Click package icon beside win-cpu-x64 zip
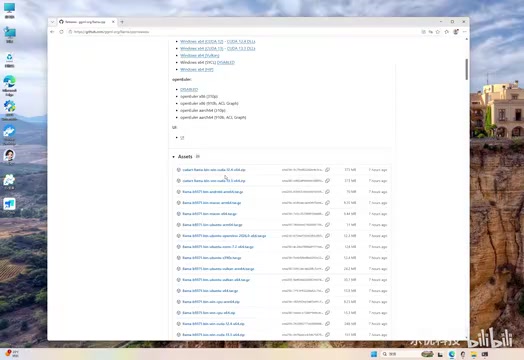 [179, 313]
